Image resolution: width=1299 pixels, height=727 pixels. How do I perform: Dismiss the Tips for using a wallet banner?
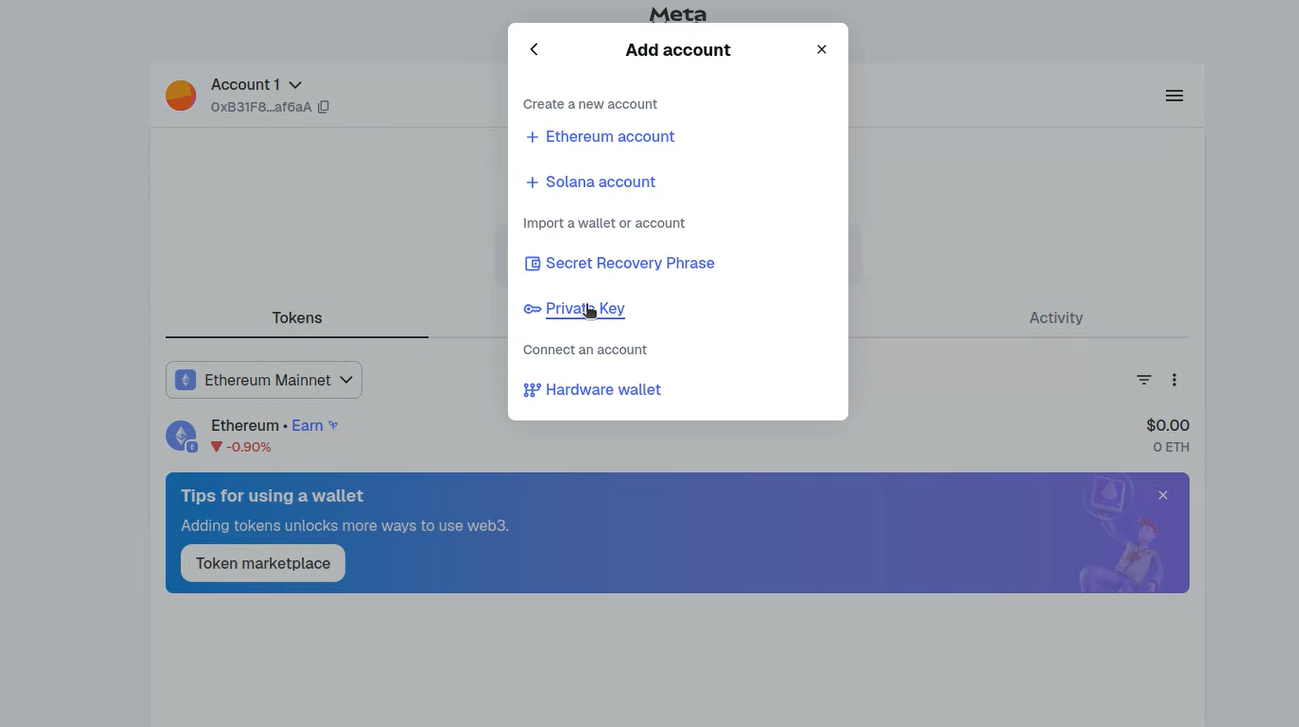click(x=1163, y=495)
